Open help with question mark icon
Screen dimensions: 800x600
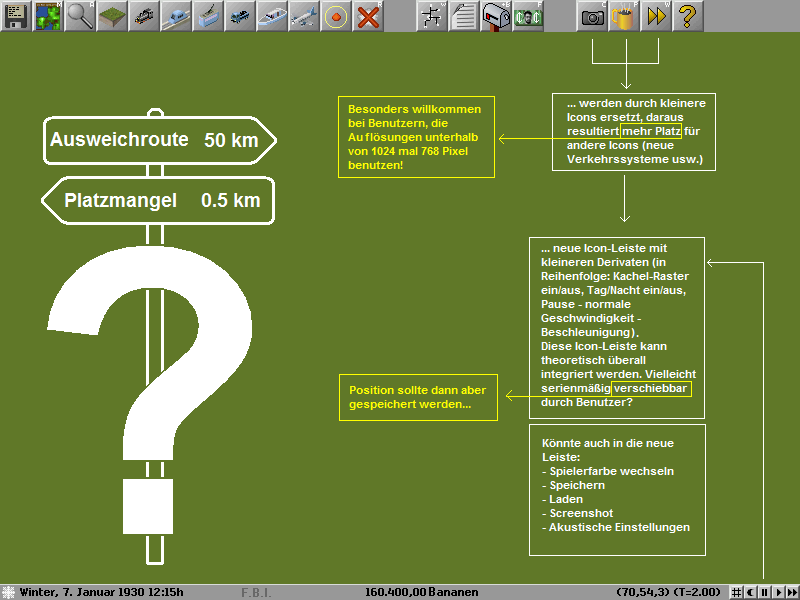point(687,16)
